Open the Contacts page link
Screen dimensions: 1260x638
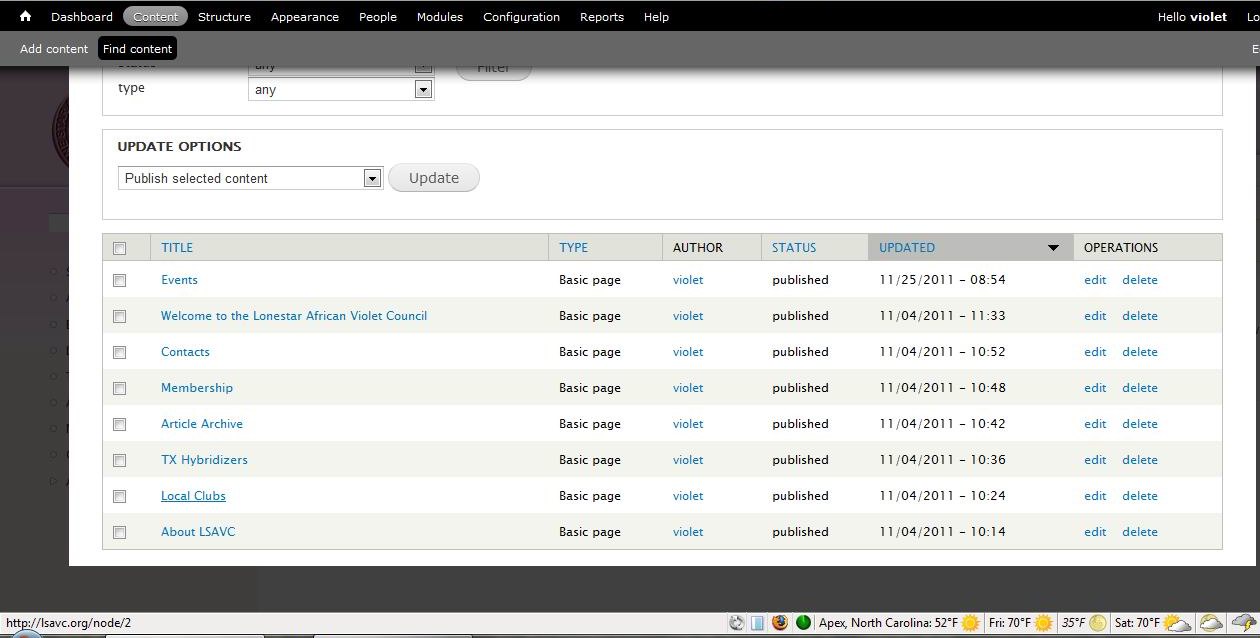tap(185, 352)
